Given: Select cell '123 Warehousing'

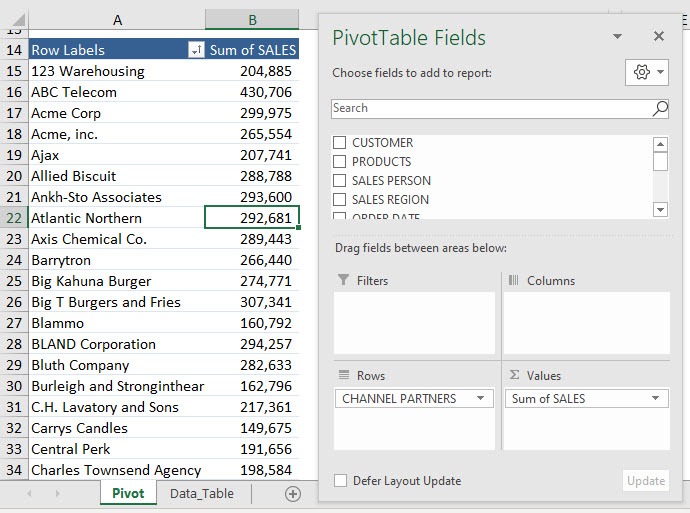Looking at the screenshot, I should (117, 71).
